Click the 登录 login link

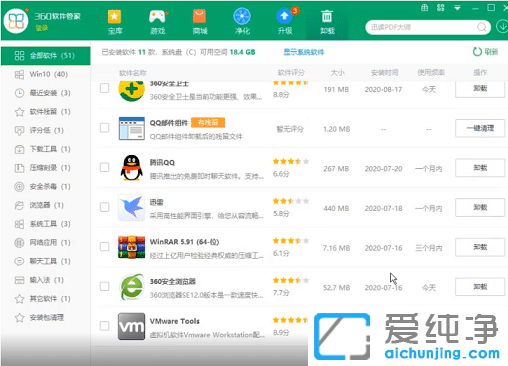(x=42, y=28)
